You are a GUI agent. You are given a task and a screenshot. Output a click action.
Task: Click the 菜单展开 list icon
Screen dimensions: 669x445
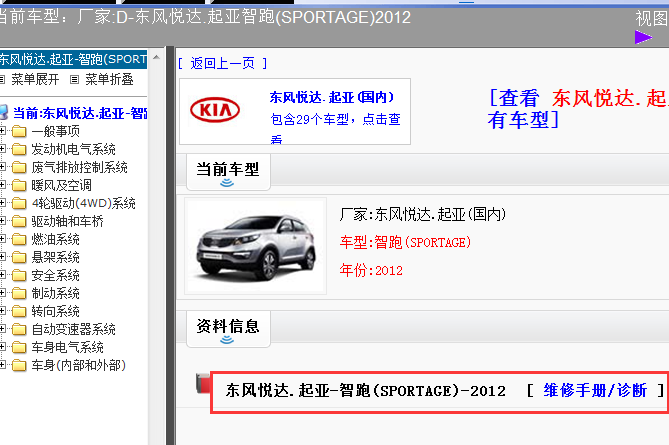(x=2, y=79)
